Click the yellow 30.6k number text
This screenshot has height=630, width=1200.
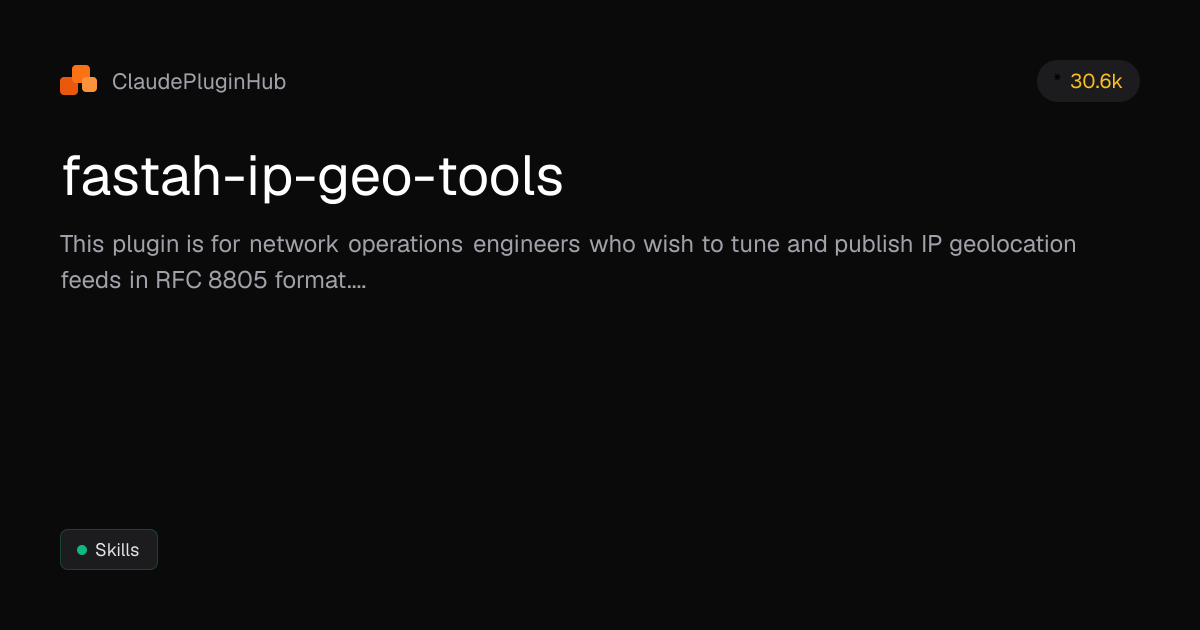(1096, 82)
